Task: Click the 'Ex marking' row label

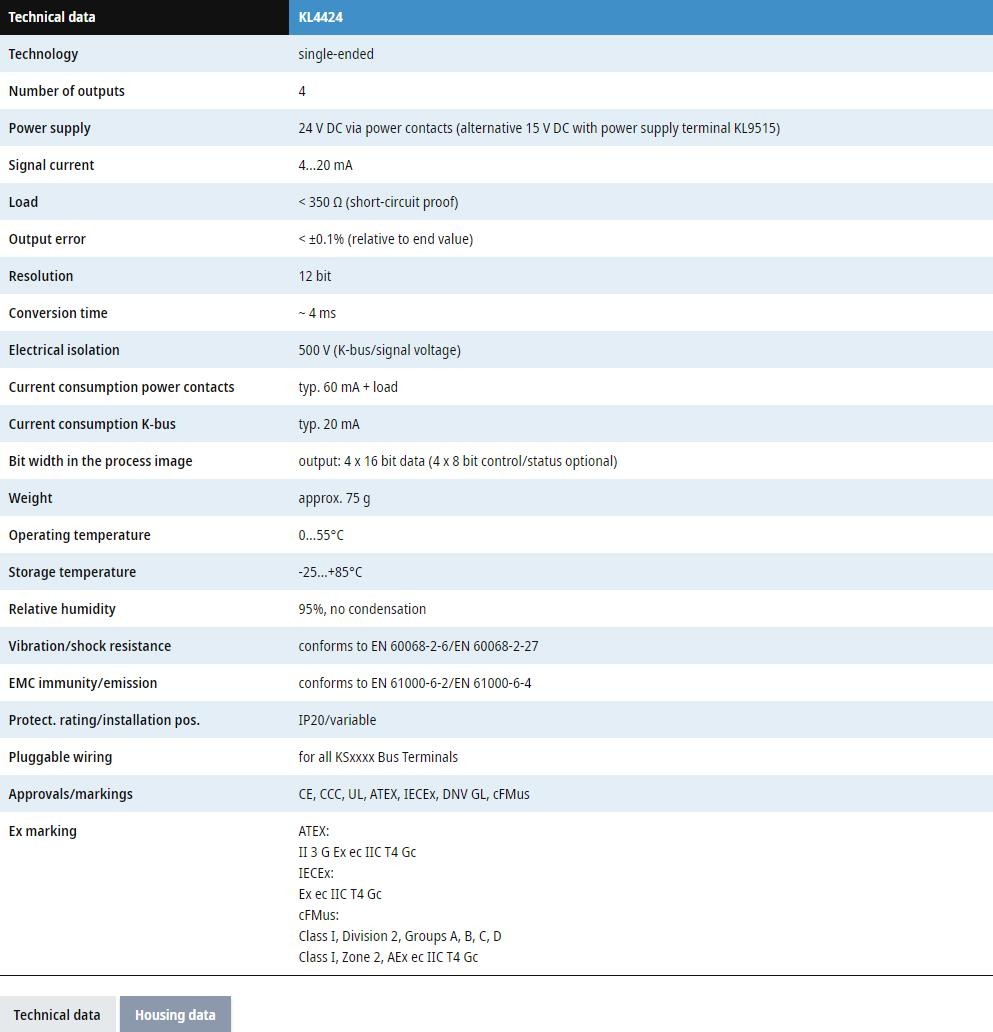Action: (x=43, y=831)
